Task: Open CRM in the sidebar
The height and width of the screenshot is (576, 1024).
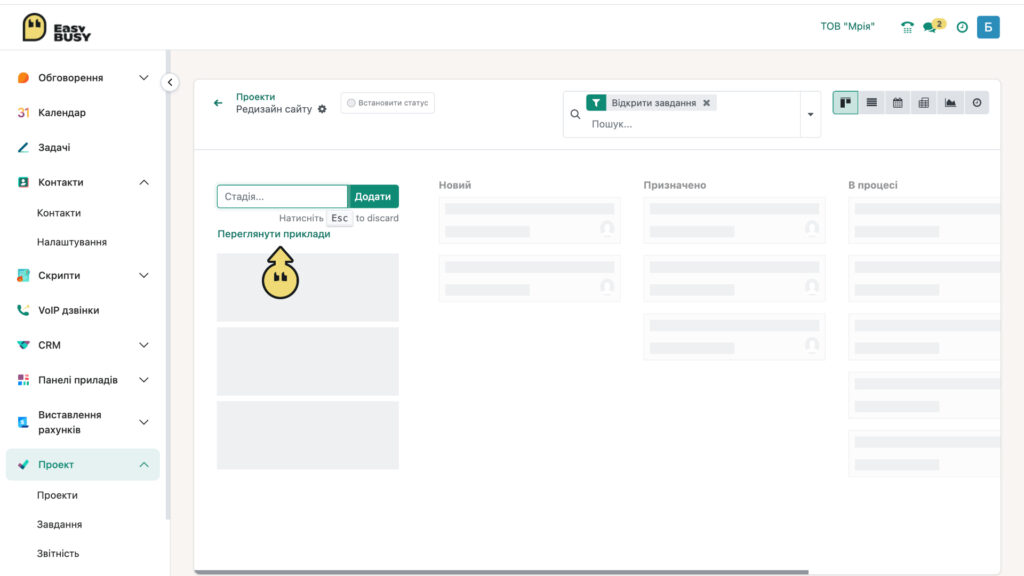Action: 49,345
